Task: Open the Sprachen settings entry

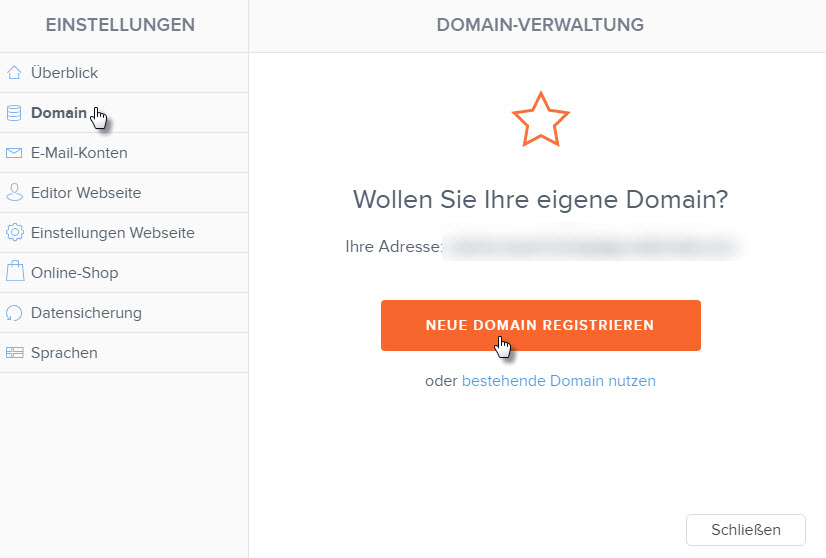Action: [124, 353]
